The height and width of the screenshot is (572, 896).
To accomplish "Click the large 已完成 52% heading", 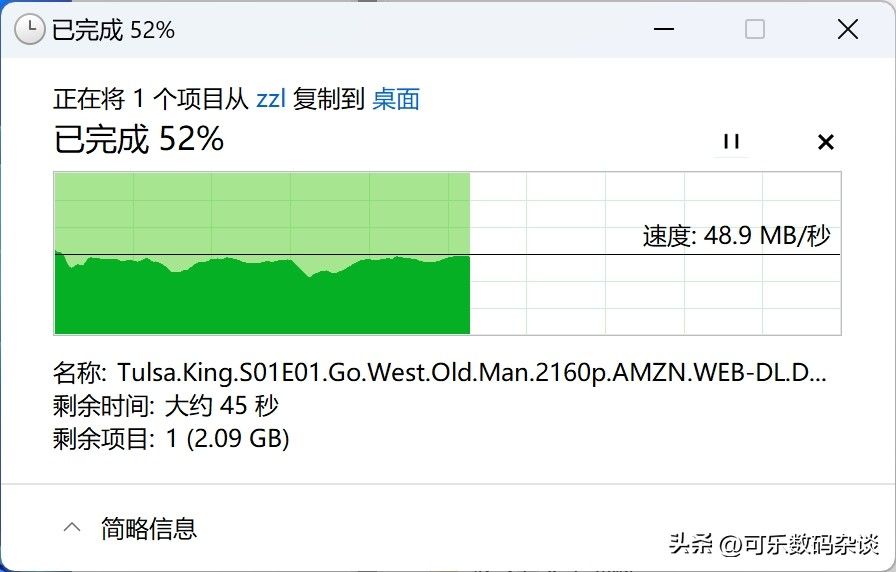I will (139, 139).
